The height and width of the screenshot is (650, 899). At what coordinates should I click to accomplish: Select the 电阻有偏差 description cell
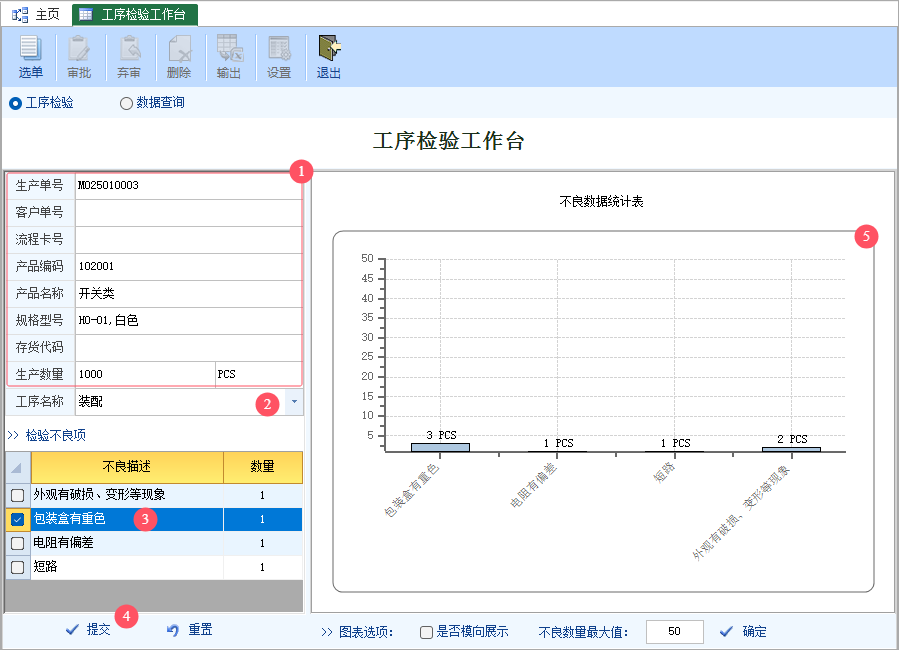(127, 543)
